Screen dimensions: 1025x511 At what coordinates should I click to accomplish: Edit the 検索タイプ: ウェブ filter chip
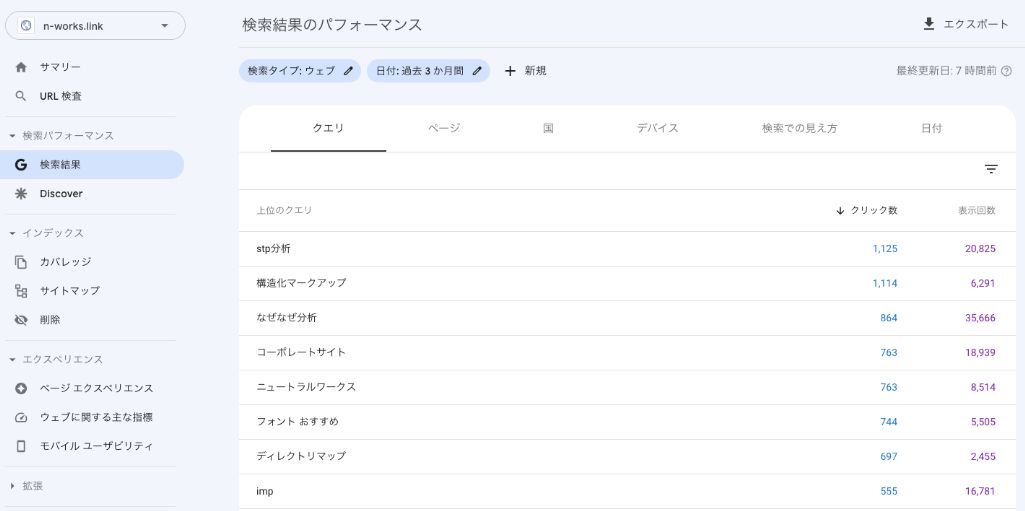coord(300,71)
